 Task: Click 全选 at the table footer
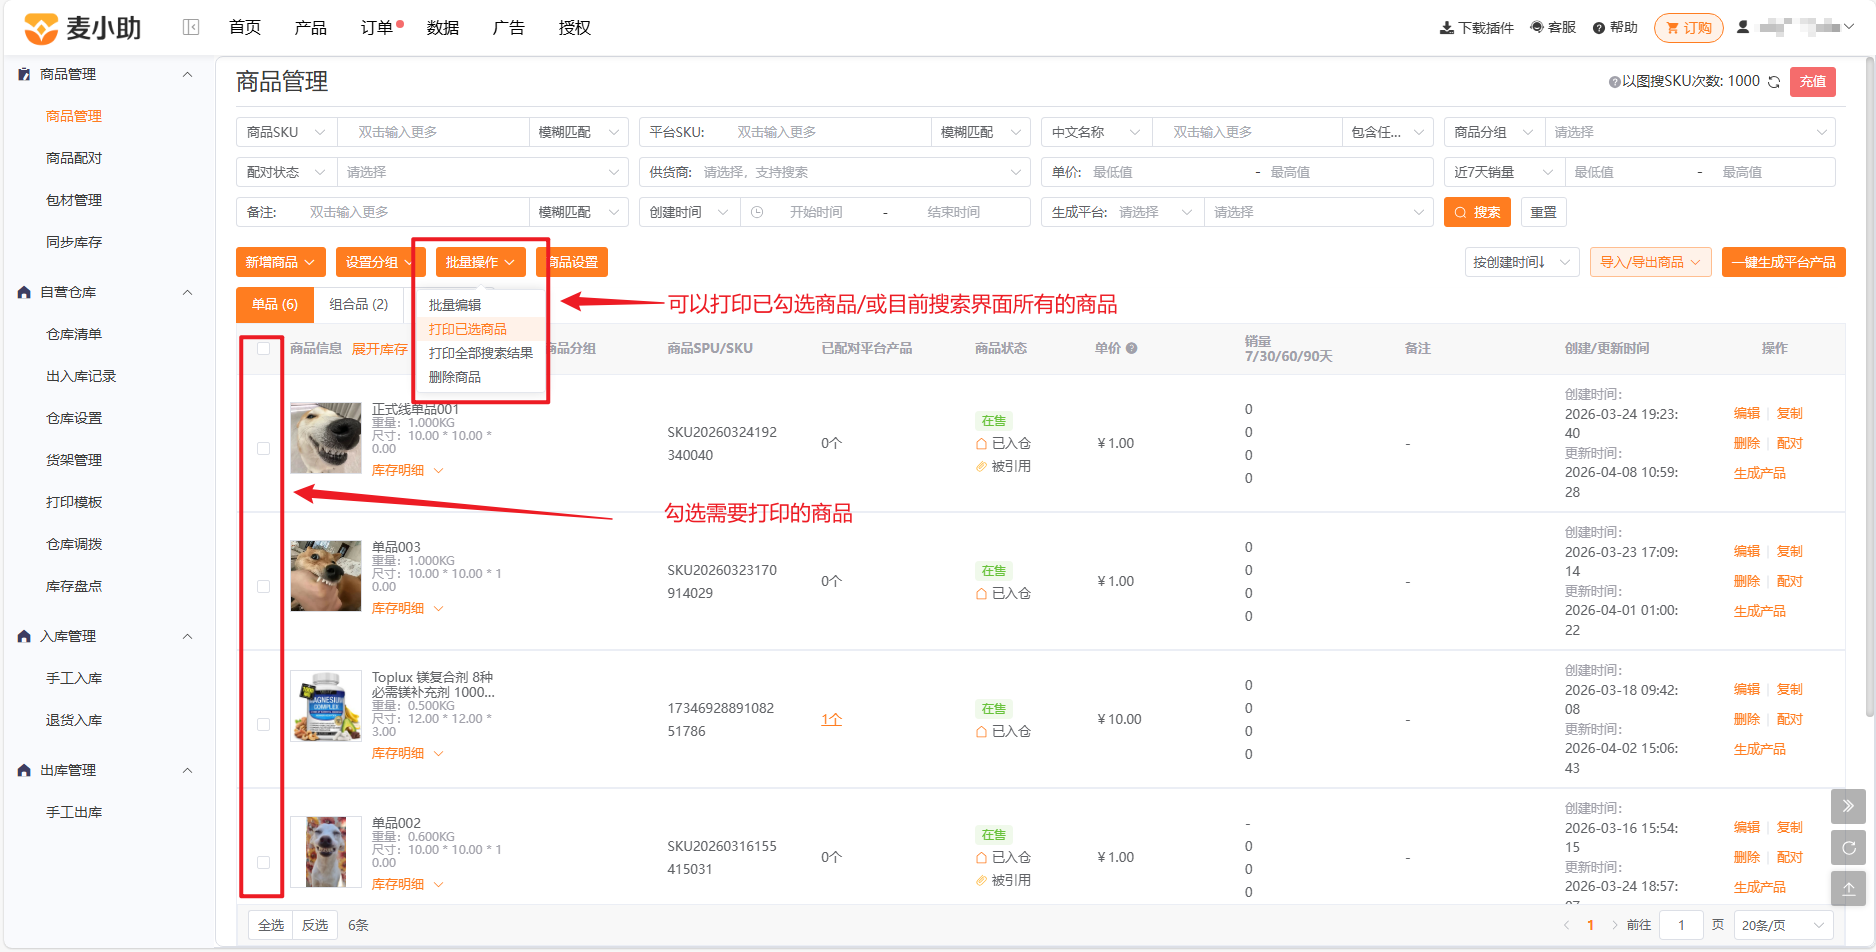pyautogui.click(x=271, y=925)
